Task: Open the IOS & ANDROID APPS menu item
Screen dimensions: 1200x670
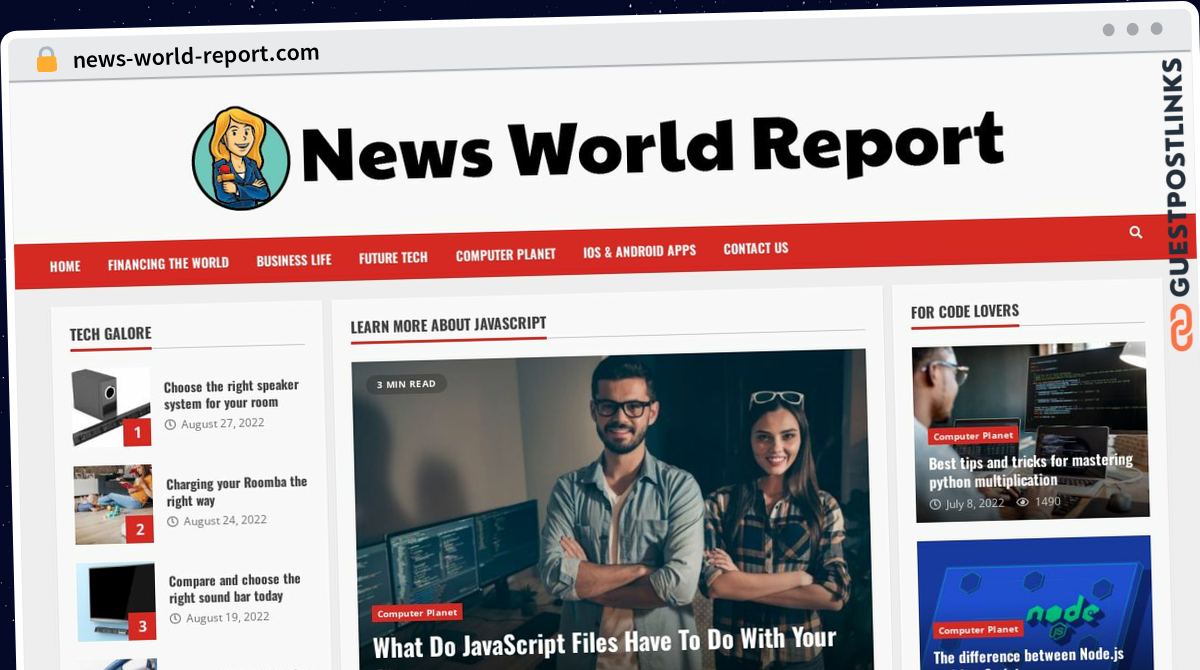Action: point(640,251)
